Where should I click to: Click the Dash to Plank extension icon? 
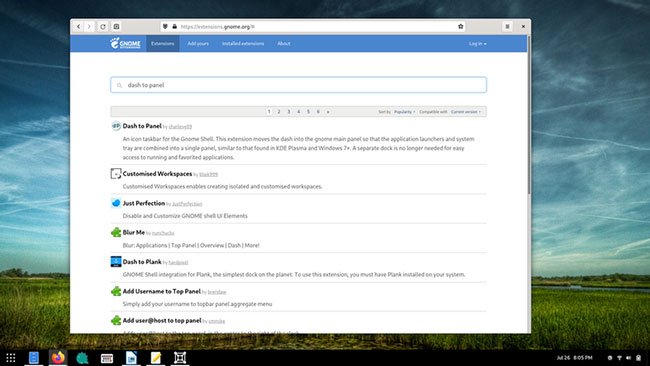coord(116,262)
